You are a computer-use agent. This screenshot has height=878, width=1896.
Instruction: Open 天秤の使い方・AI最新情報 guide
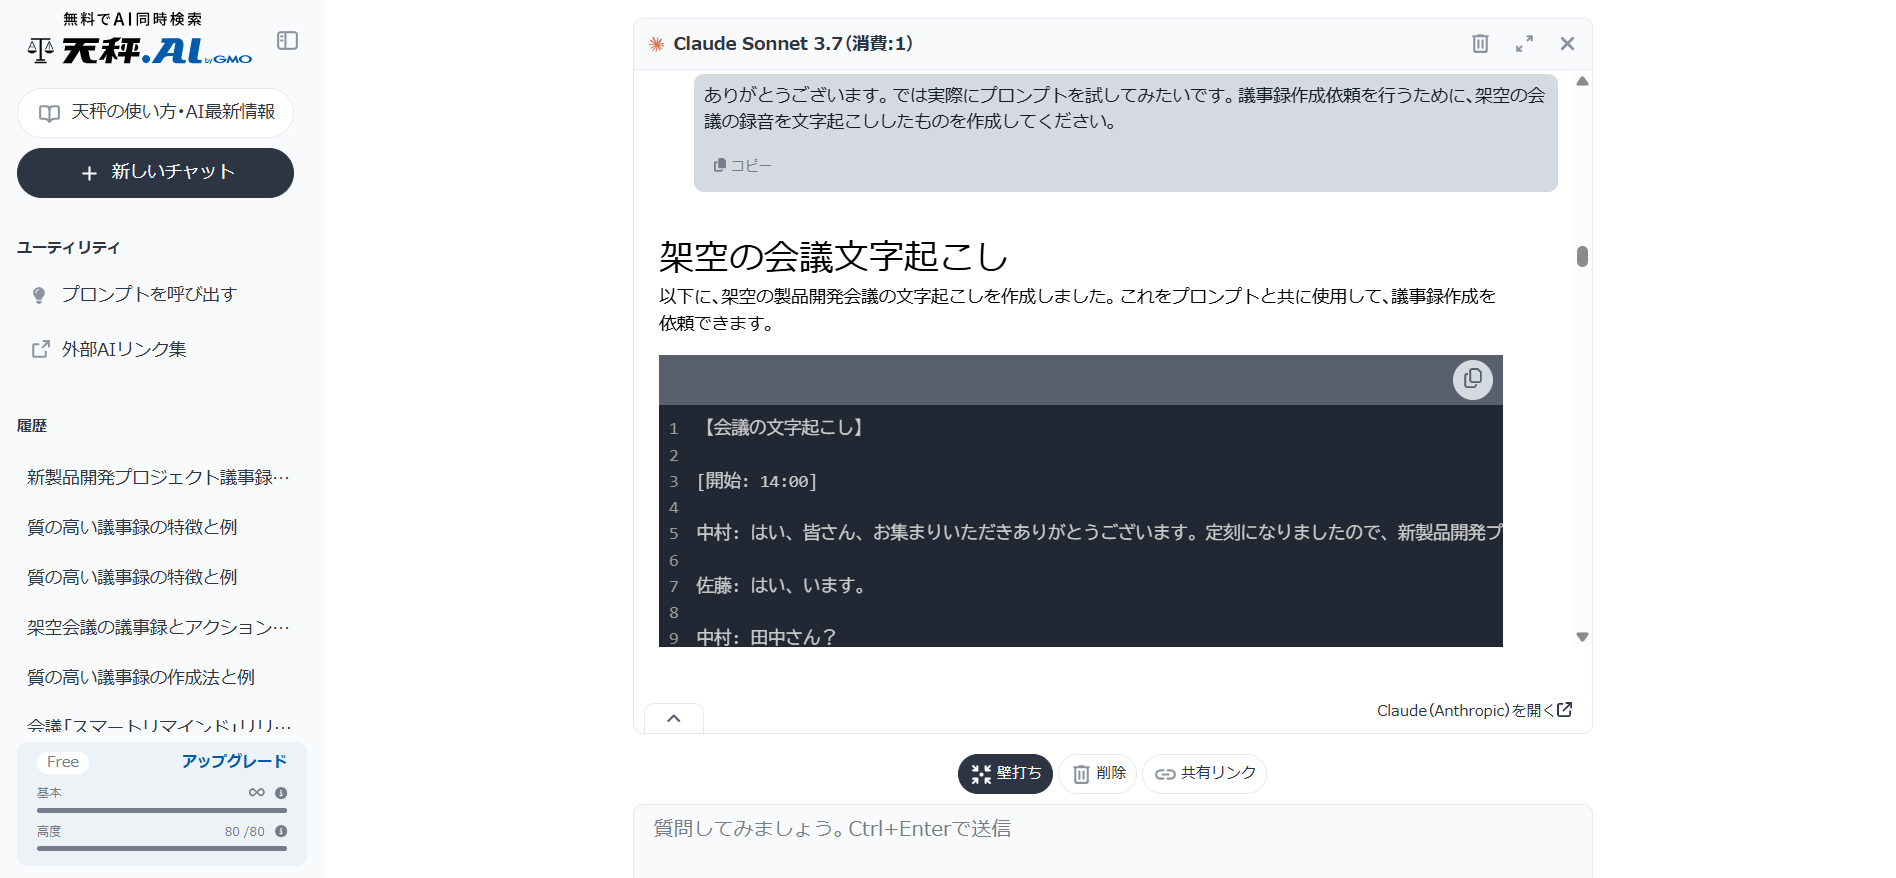point(155,112)
